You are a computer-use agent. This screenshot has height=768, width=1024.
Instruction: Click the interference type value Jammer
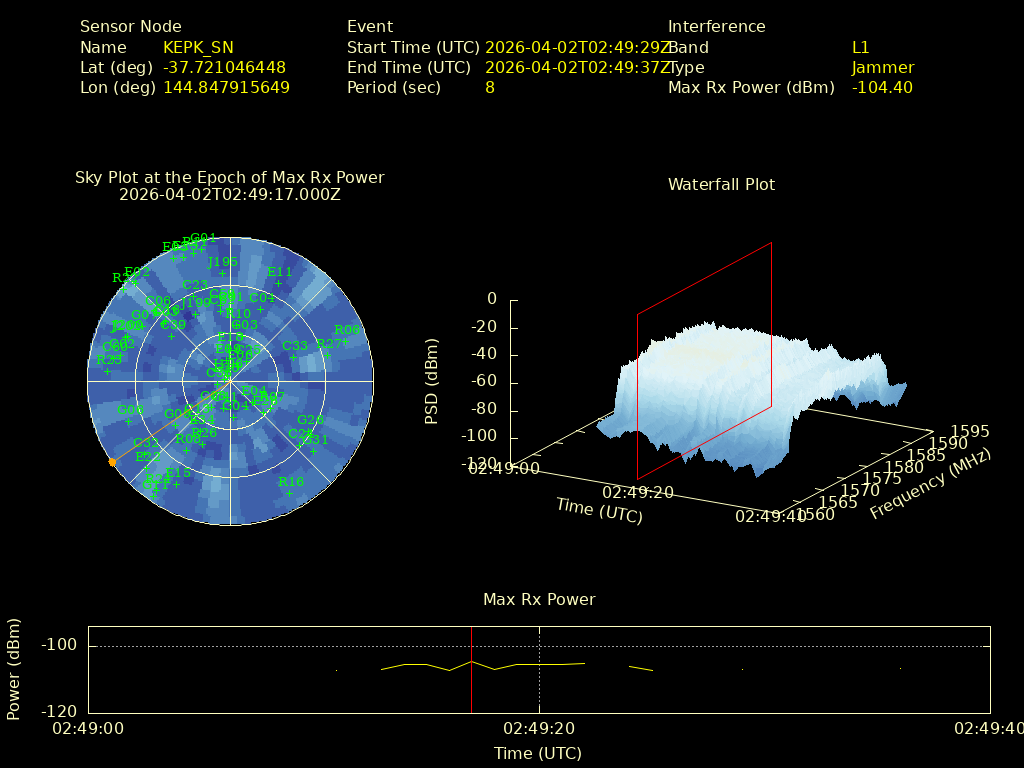pyautogui.click(x=882, y=68)
